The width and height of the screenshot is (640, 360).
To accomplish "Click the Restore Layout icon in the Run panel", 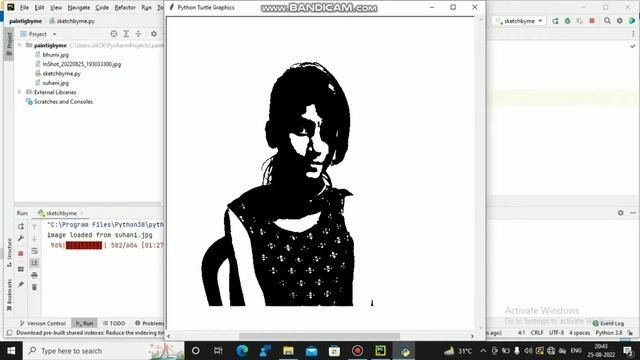I will (21, 269).
